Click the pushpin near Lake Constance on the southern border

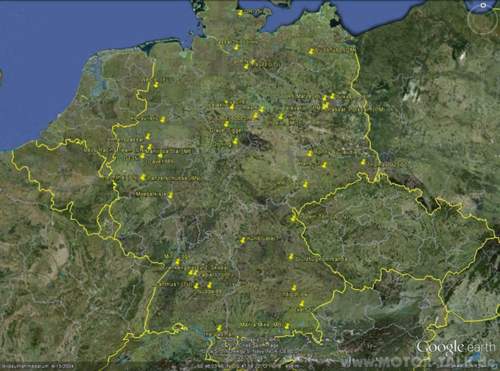pyautogui.click(x=219, y=328)
